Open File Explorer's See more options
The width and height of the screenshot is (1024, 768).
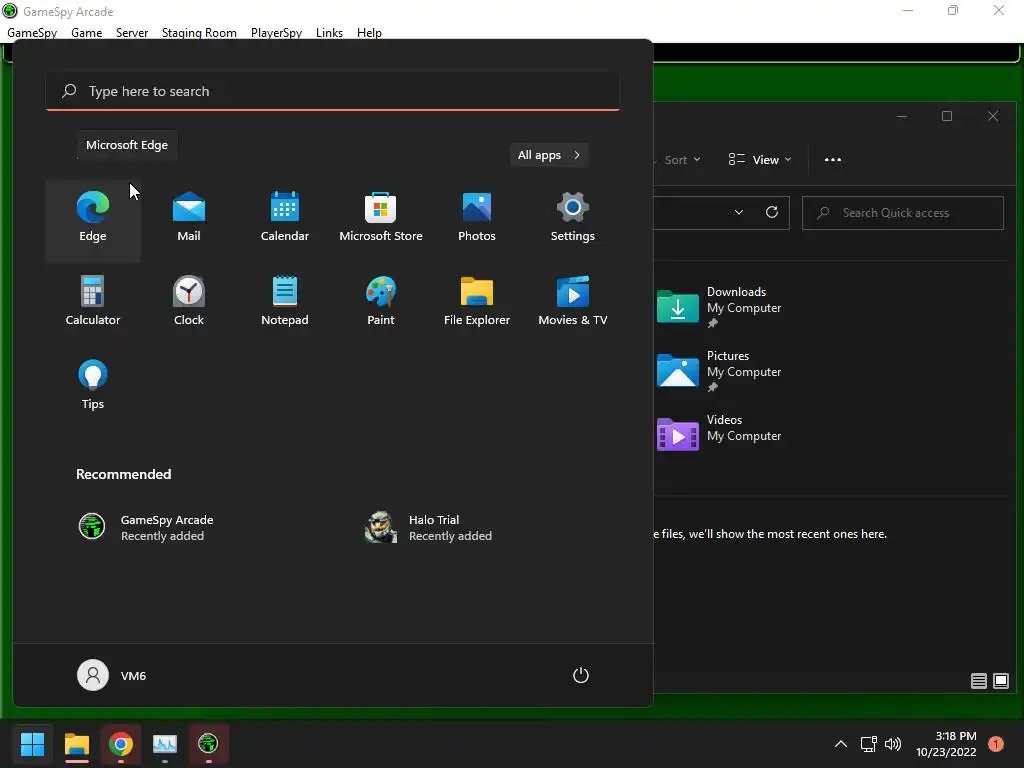click(x=833, y=160)
